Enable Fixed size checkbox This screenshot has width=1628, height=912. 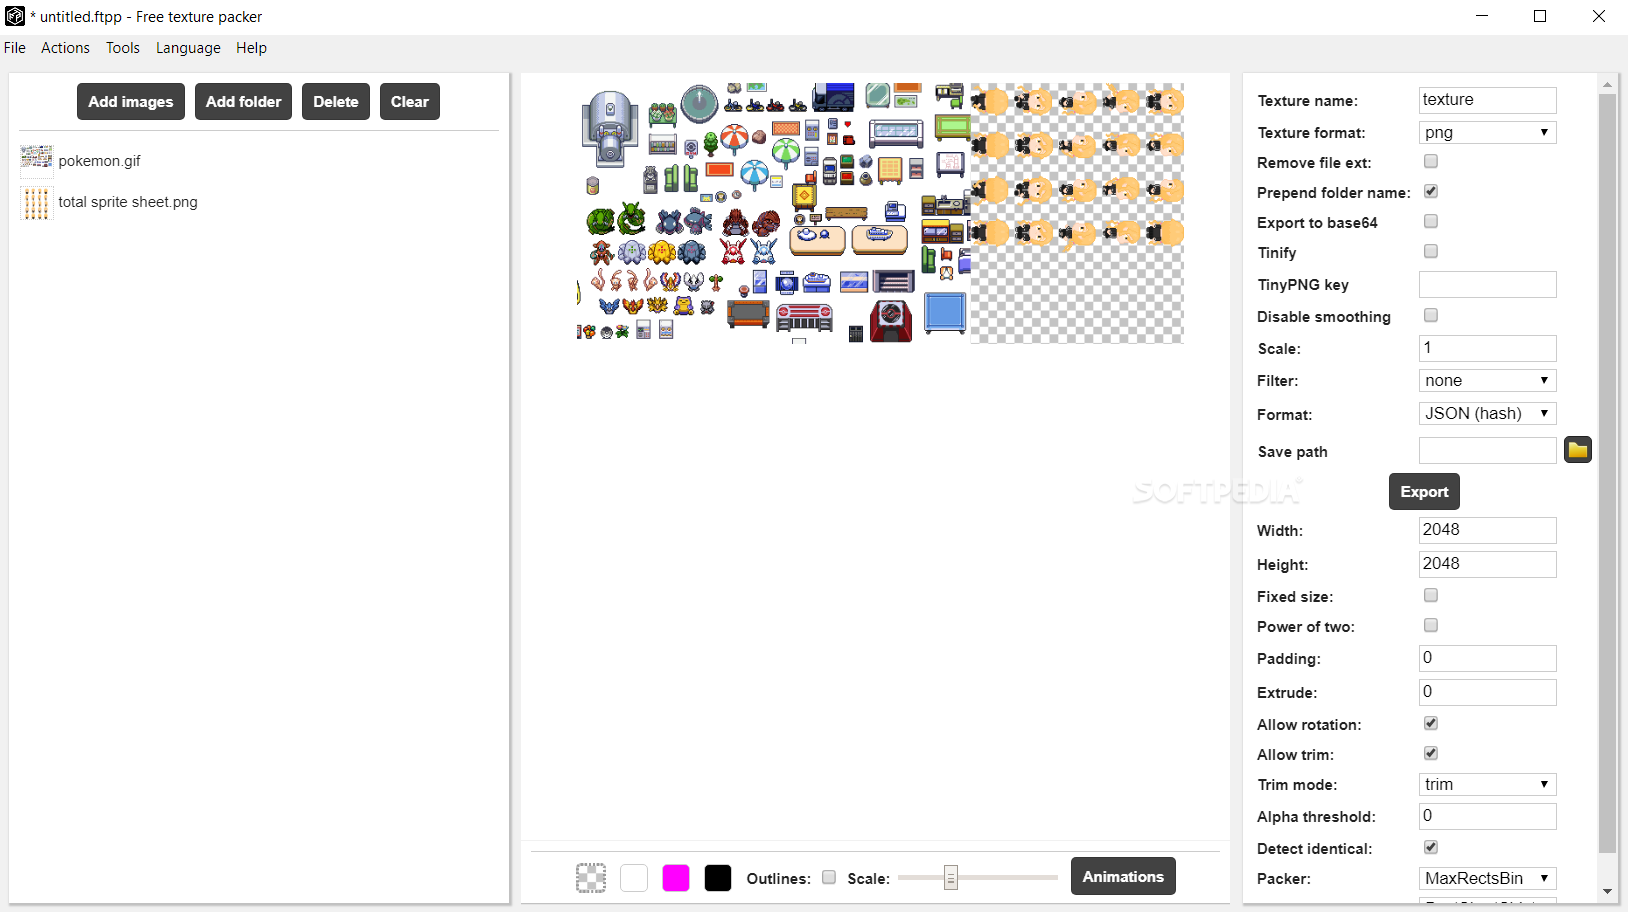[x=1431, y=595]
